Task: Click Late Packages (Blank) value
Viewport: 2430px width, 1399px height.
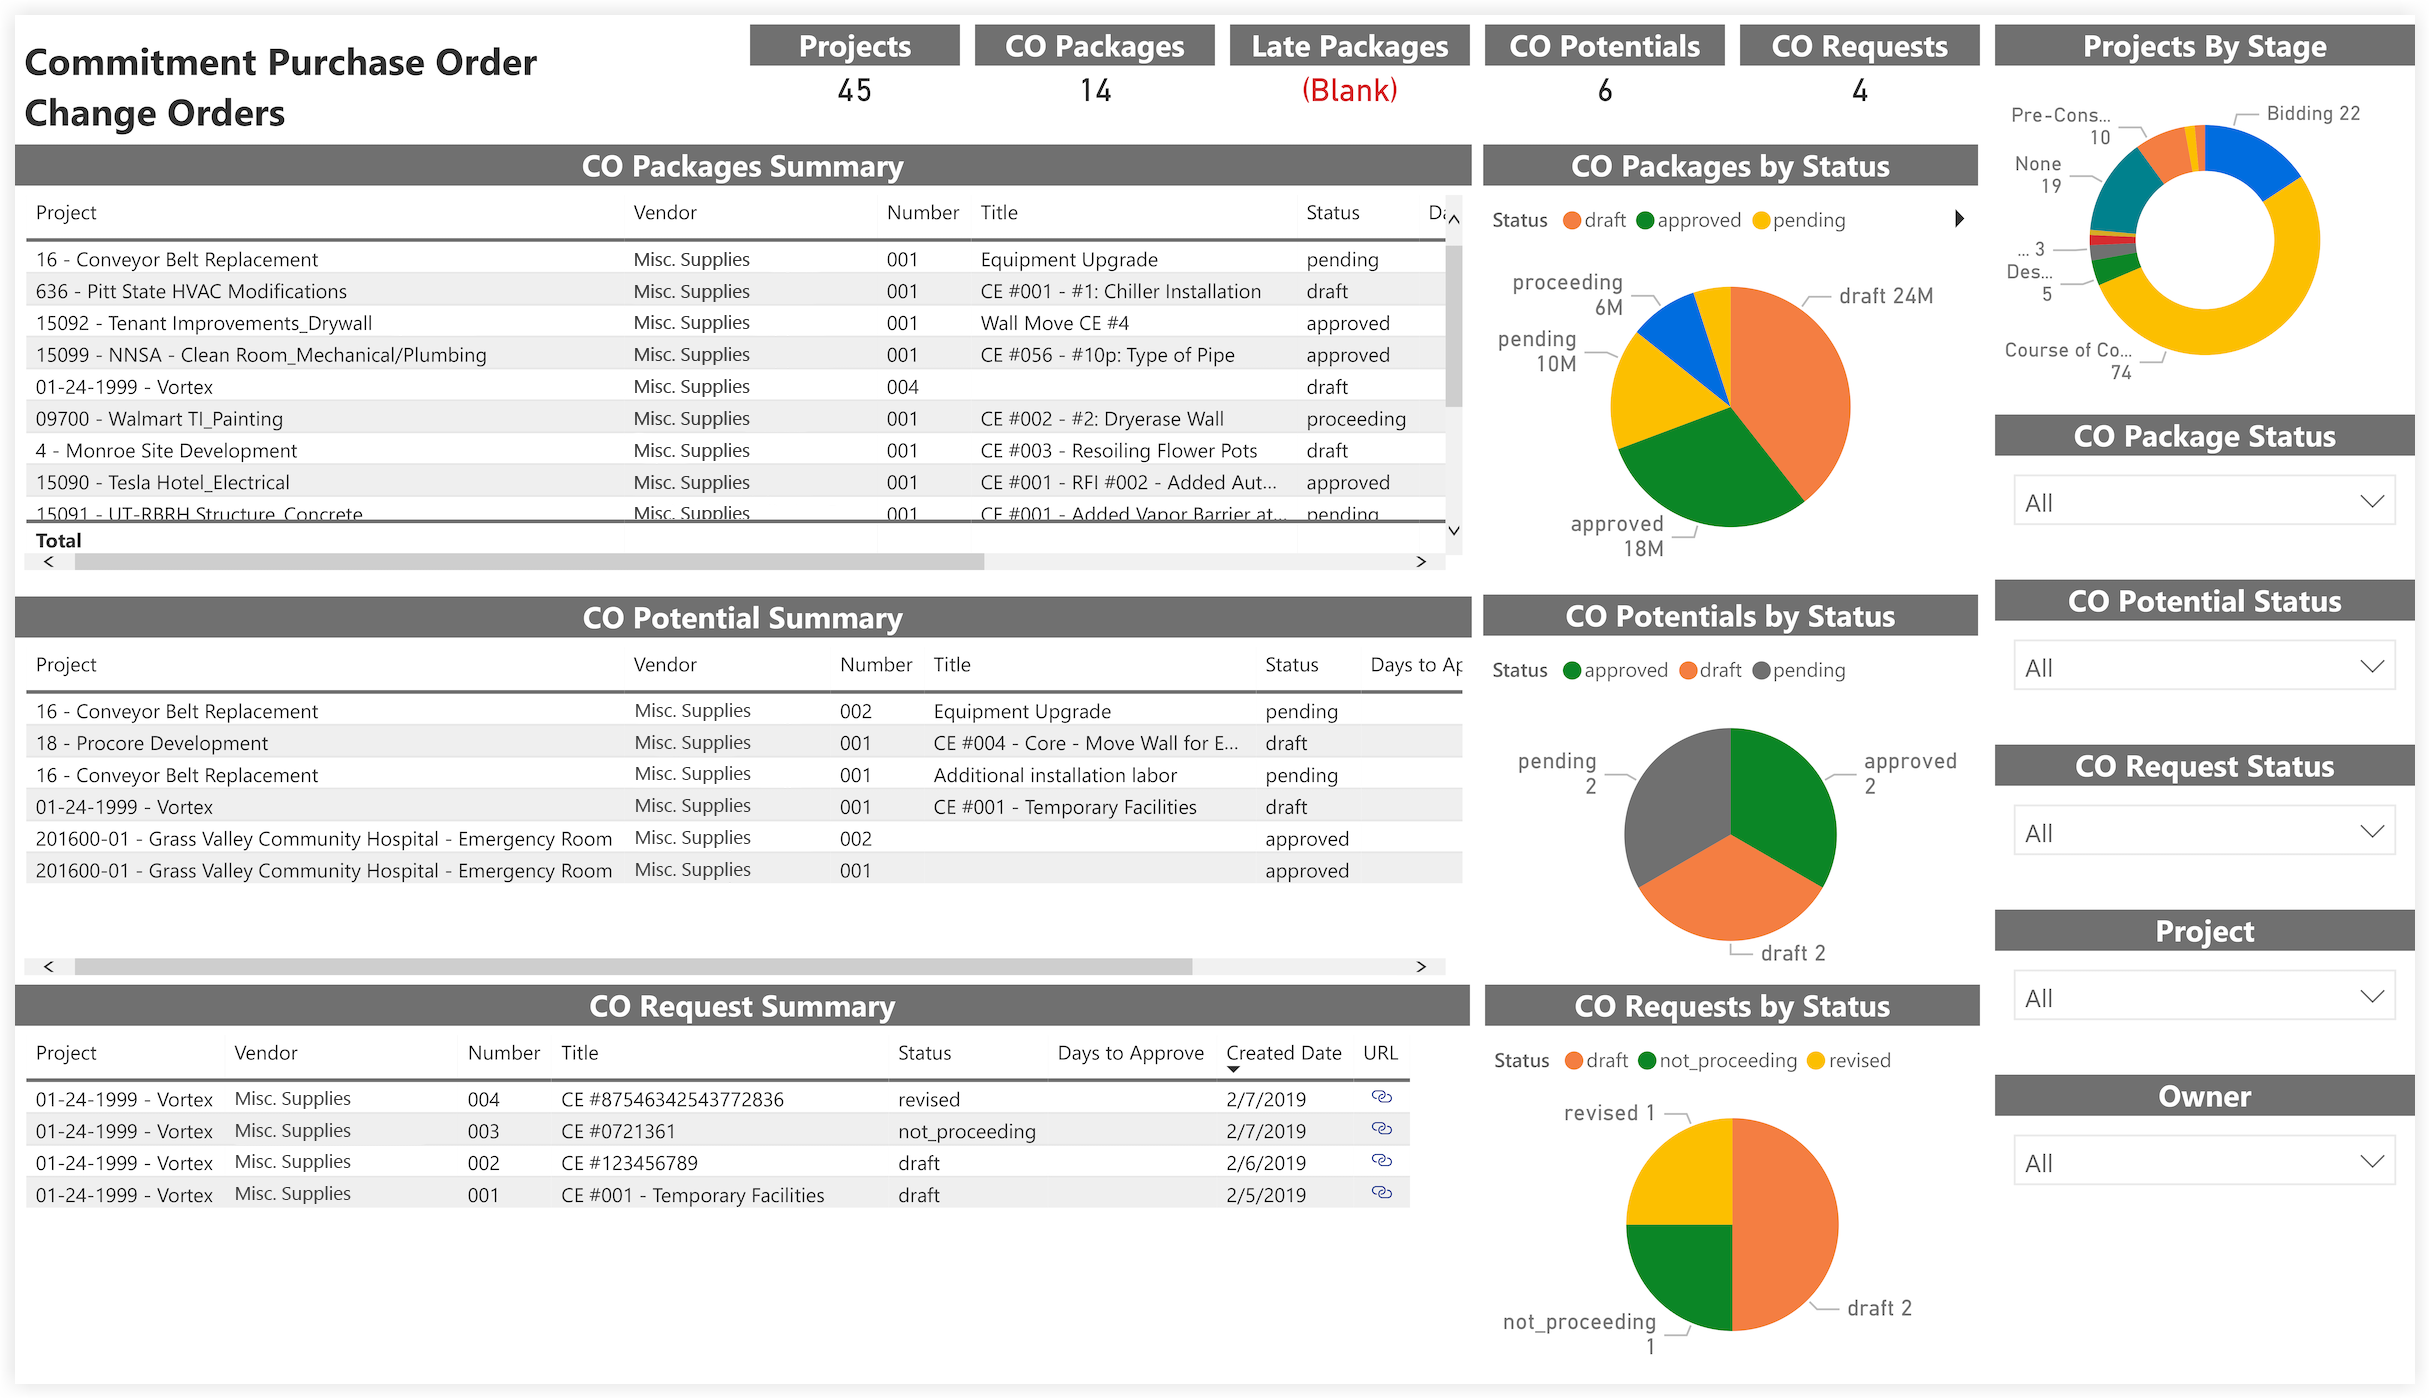Action: tap(1349, 91)
